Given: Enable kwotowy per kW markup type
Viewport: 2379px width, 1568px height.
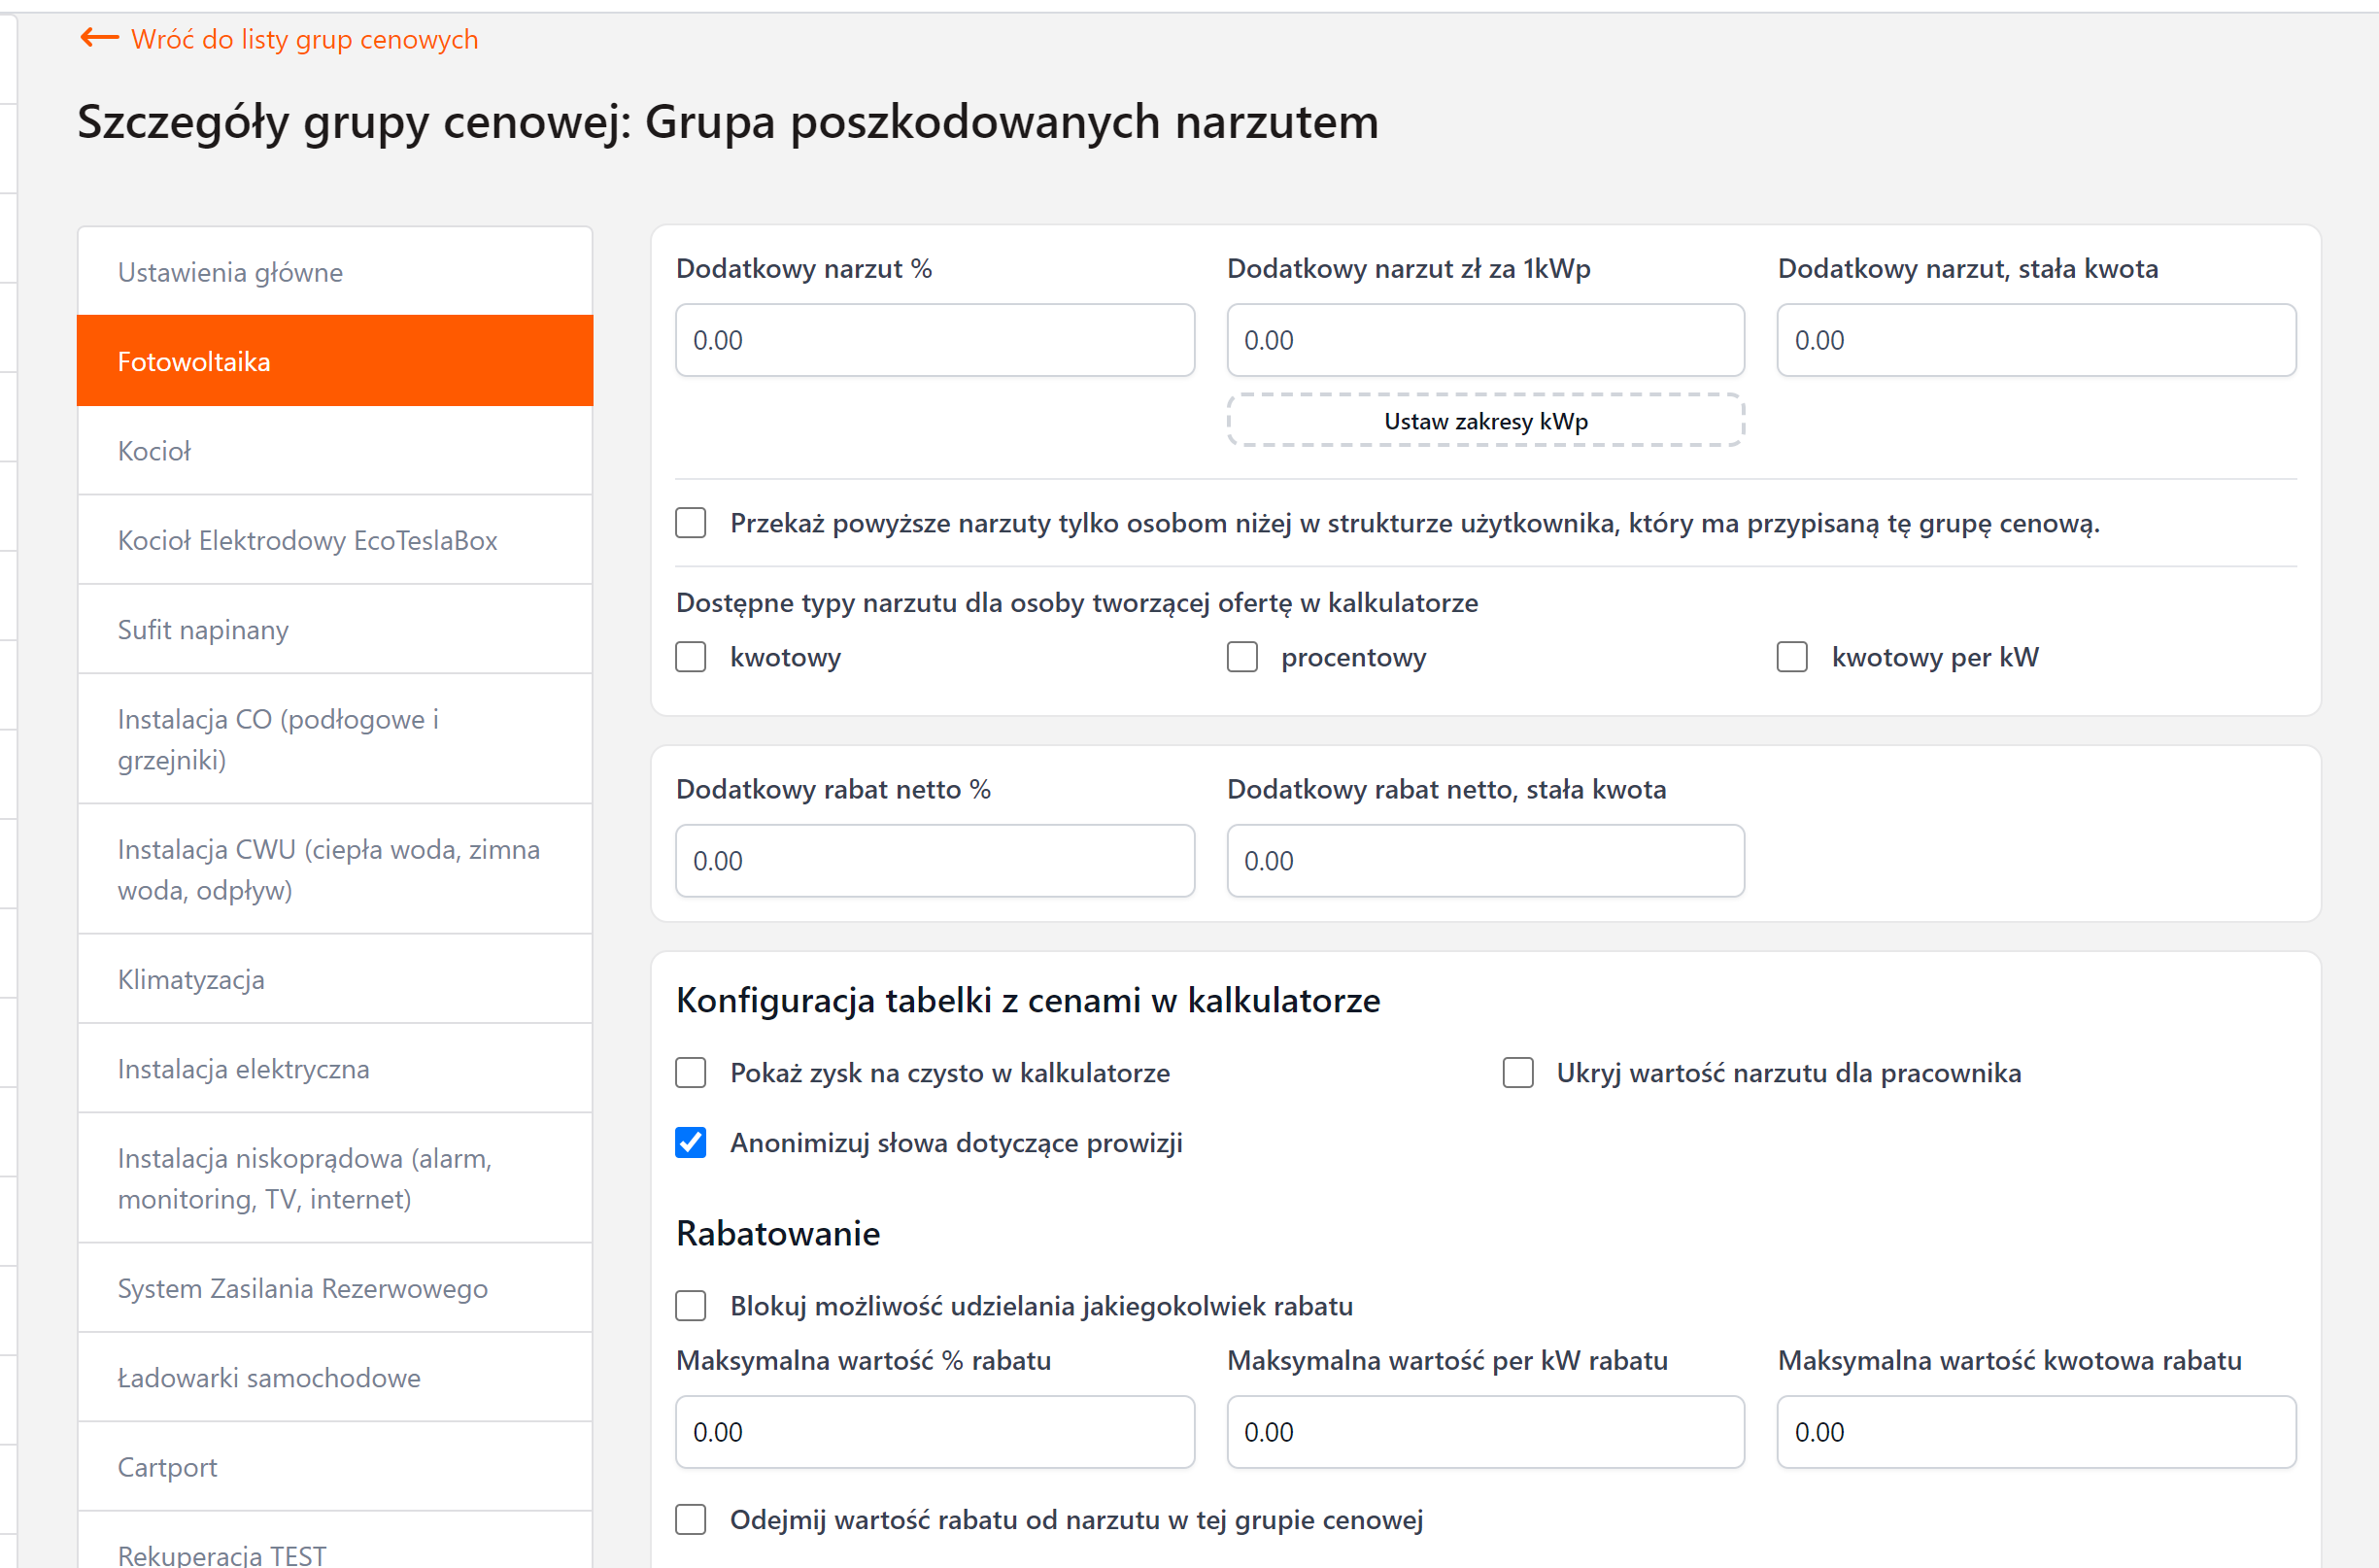Looking at the screenshot, I should (1792, 657).
